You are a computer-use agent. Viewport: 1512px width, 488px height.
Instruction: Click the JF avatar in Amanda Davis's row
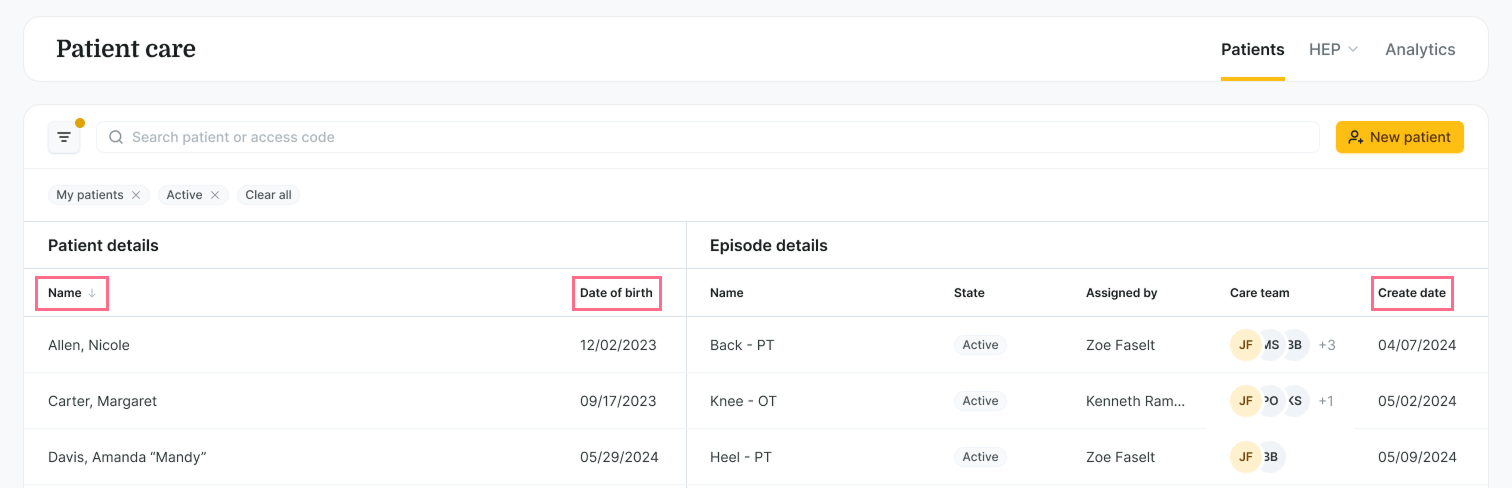pos(1245,457)
